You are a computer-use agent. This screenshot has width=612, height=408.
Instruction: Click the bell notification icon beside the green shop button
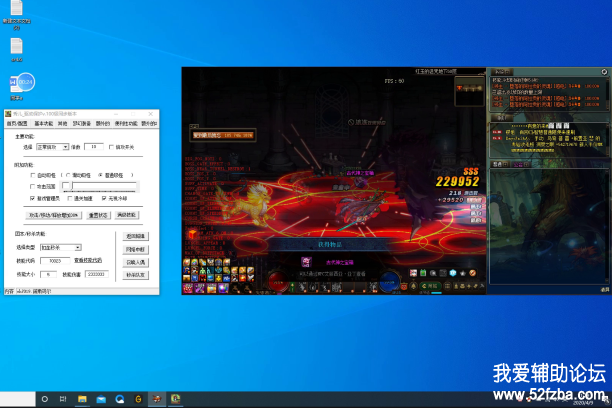pos(413,286)
